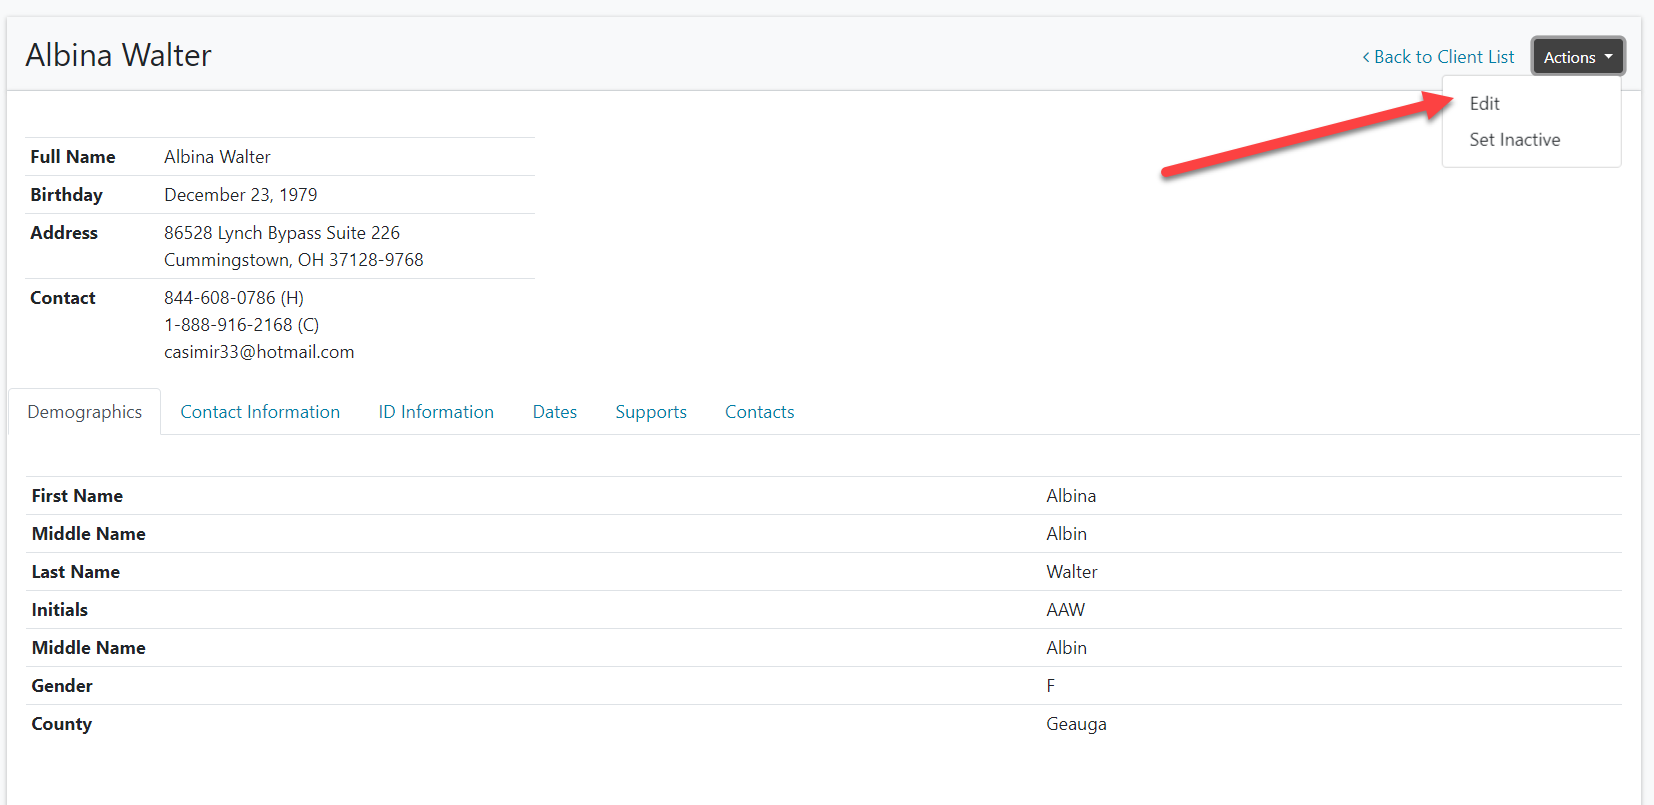This screenshot has width=1654, height=805.
Task: Switch to the Dates tab
Action: click(554, 412)
